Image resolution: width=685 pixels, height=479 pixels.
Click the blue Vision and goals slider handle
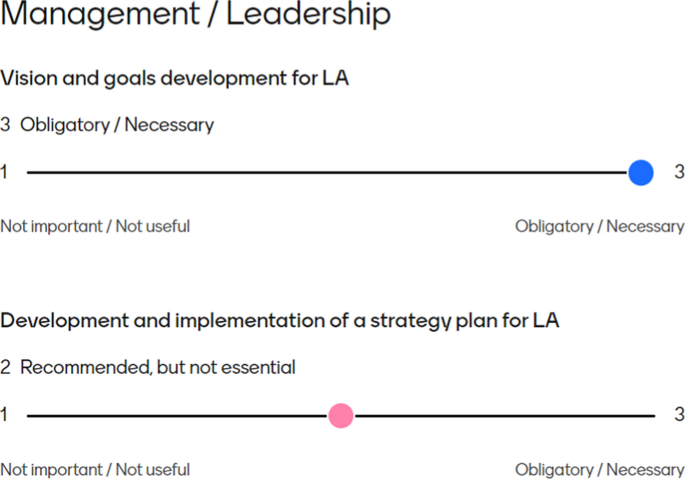tap(641, 173)
